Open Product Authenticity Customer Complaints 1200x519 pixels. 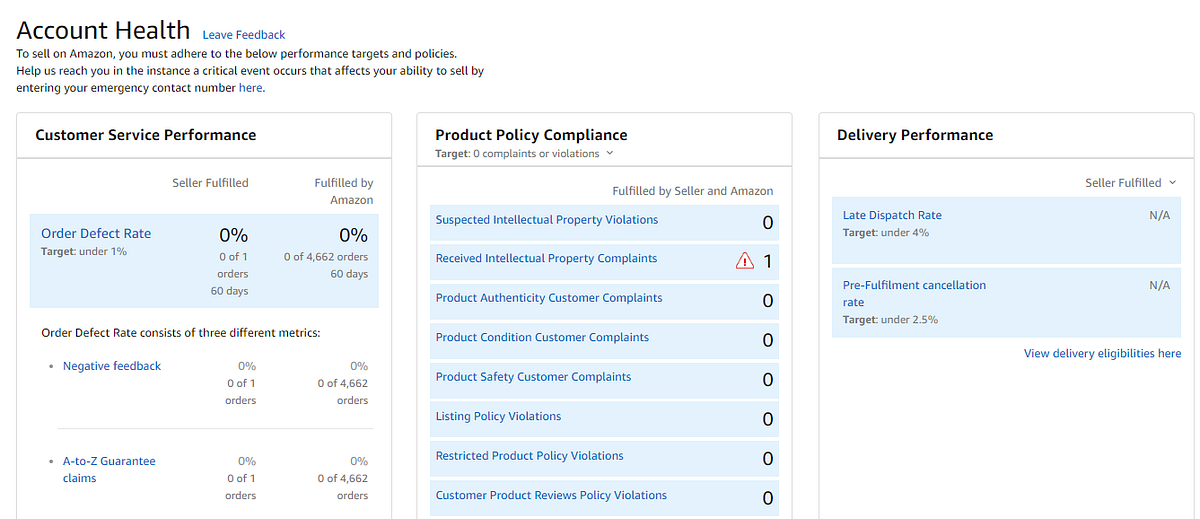(x=549, y=298)
